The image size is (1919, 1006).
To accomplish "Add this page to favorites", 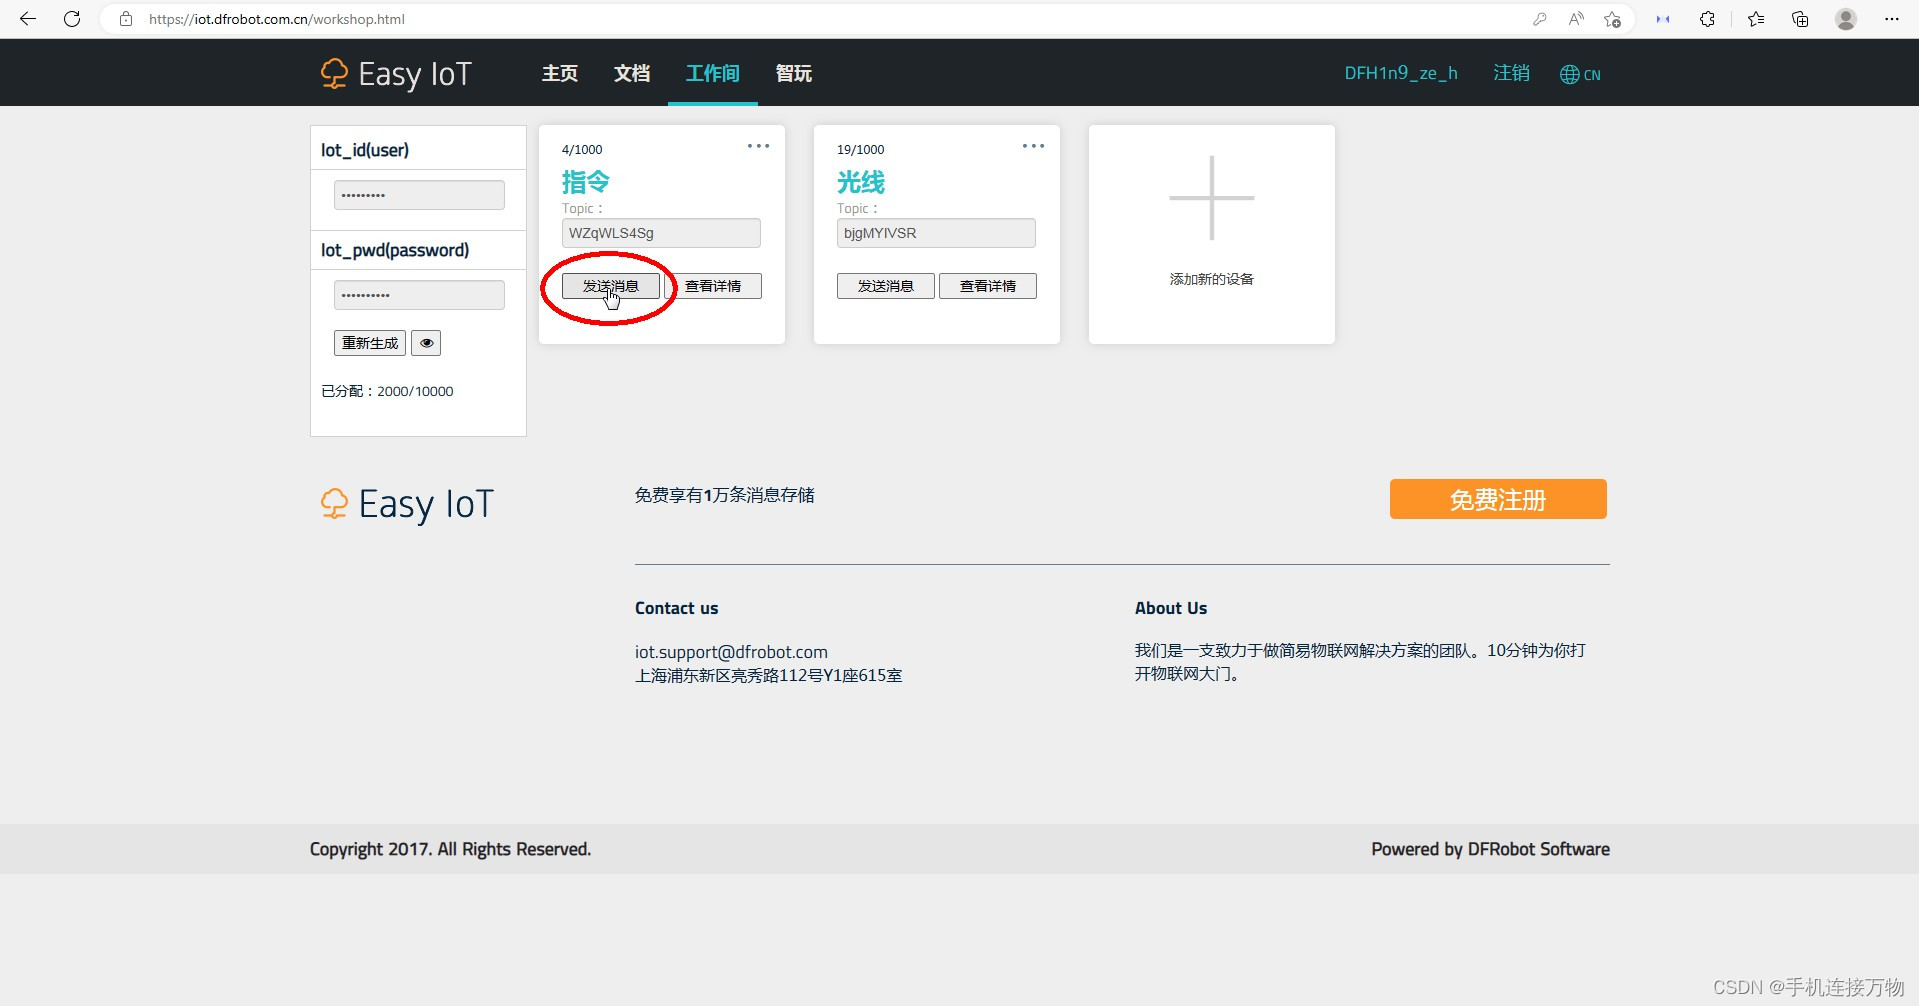I will 1612,19.
